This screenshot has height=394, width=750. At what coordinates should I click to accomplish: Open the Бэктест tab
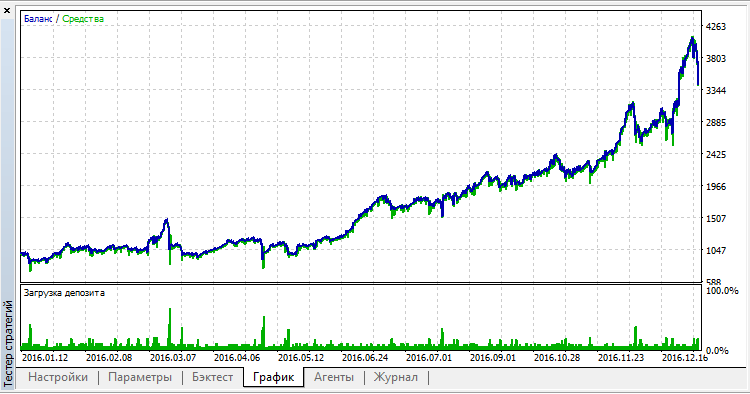212,377
